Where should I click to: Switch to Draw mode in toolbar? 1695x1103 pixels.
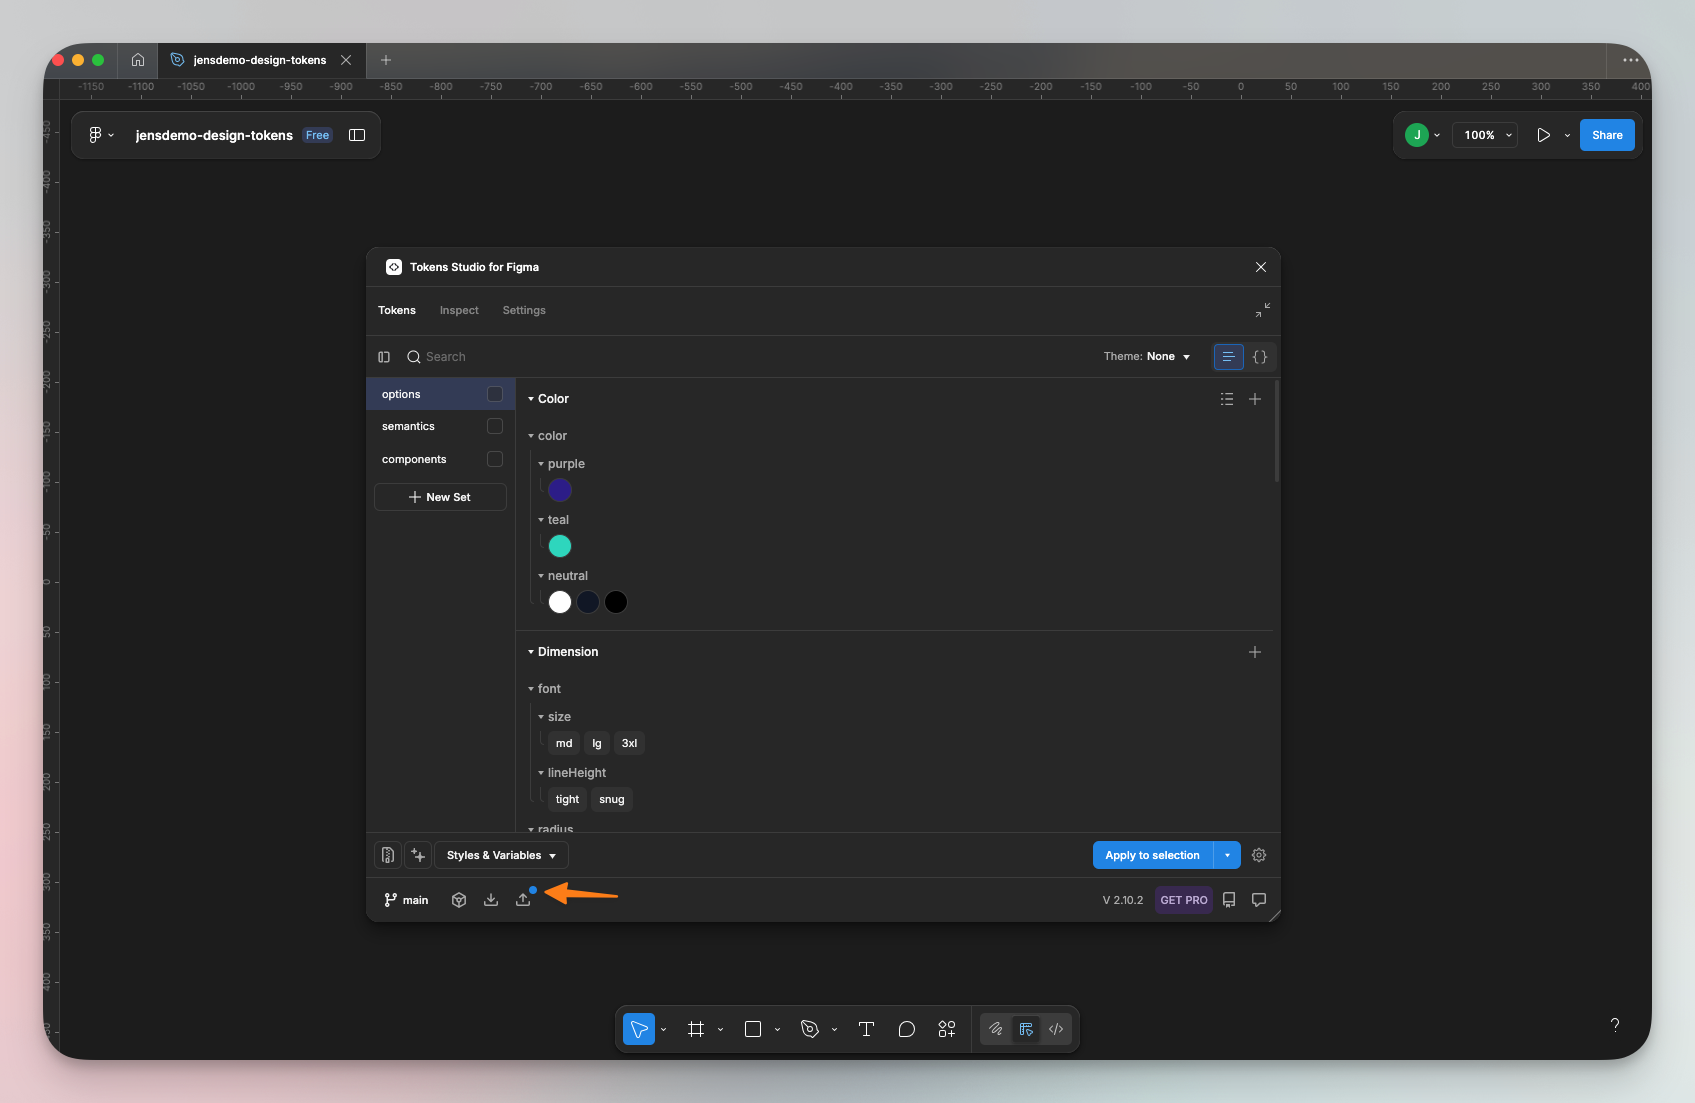(996, 1029)
